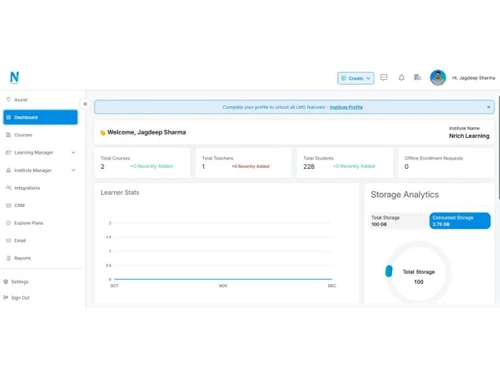The image size is (500, 375).
Task: Expand the Learning Manager chevron
Action: tap(73, 153)
